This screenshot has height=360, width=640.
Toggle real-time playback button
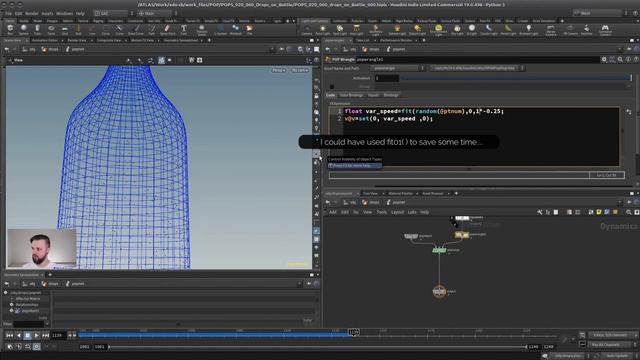pyautogui.click(x=36, y=347)
